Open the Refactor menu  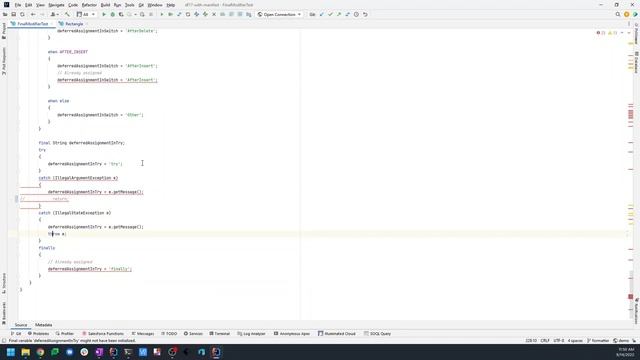[x=89, y=5]
